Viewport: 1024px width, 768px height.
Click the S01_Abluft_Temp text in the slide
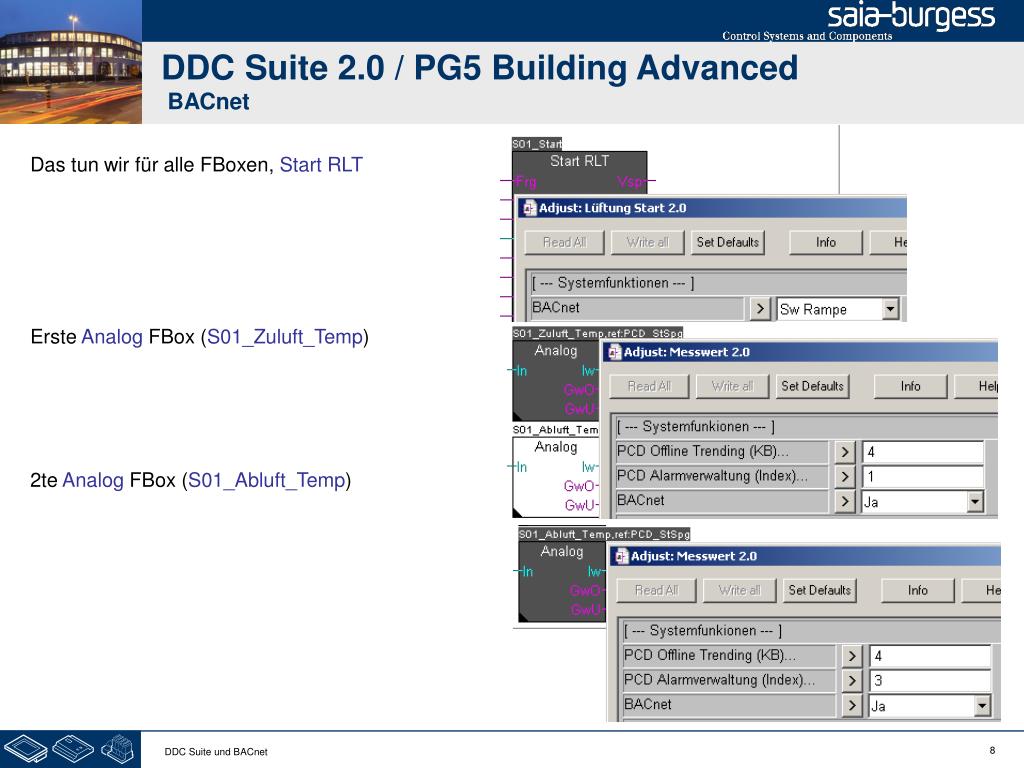[266, 480]
